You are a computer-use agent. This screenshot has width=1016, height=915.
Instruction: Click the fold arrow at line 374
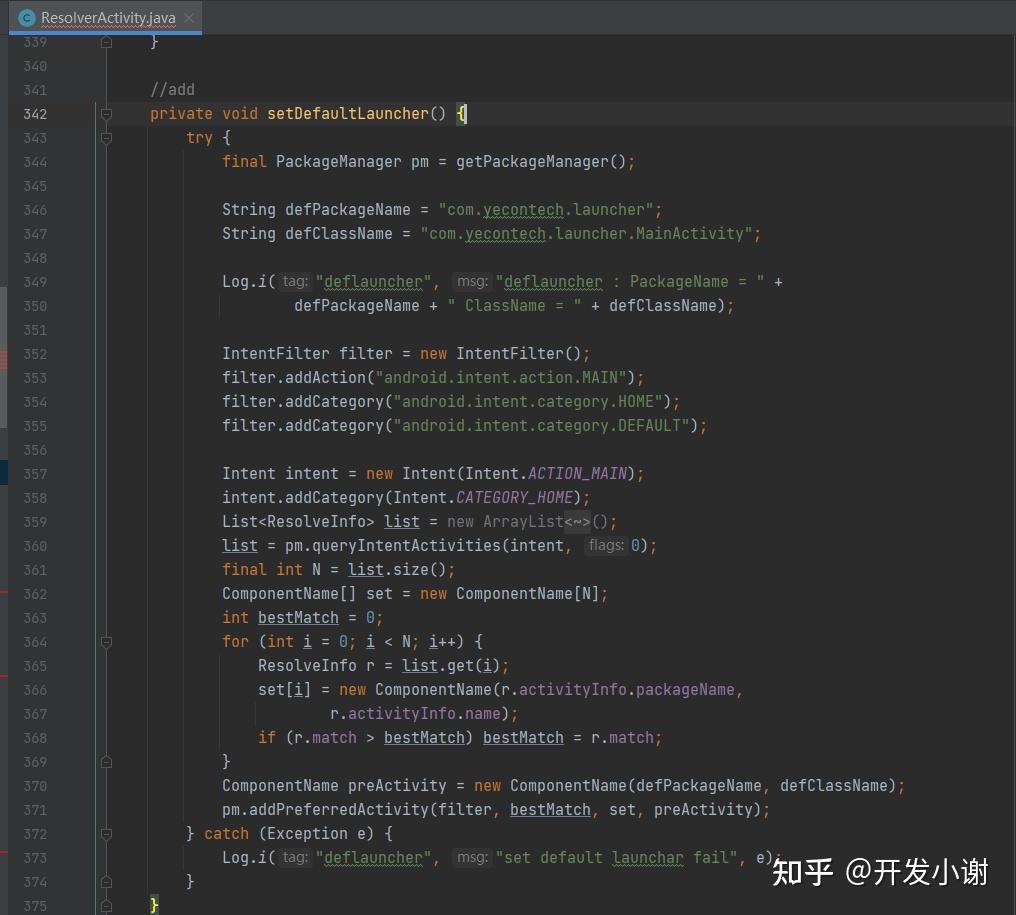pyautogui.click(x=106, y=880)
